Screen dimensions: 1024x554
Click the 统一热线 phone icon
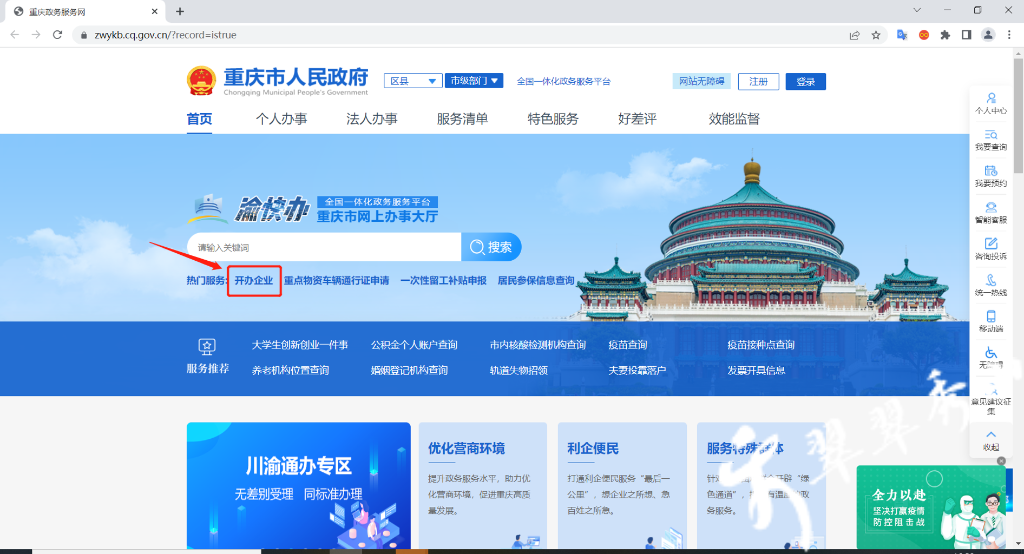(990, 285)
